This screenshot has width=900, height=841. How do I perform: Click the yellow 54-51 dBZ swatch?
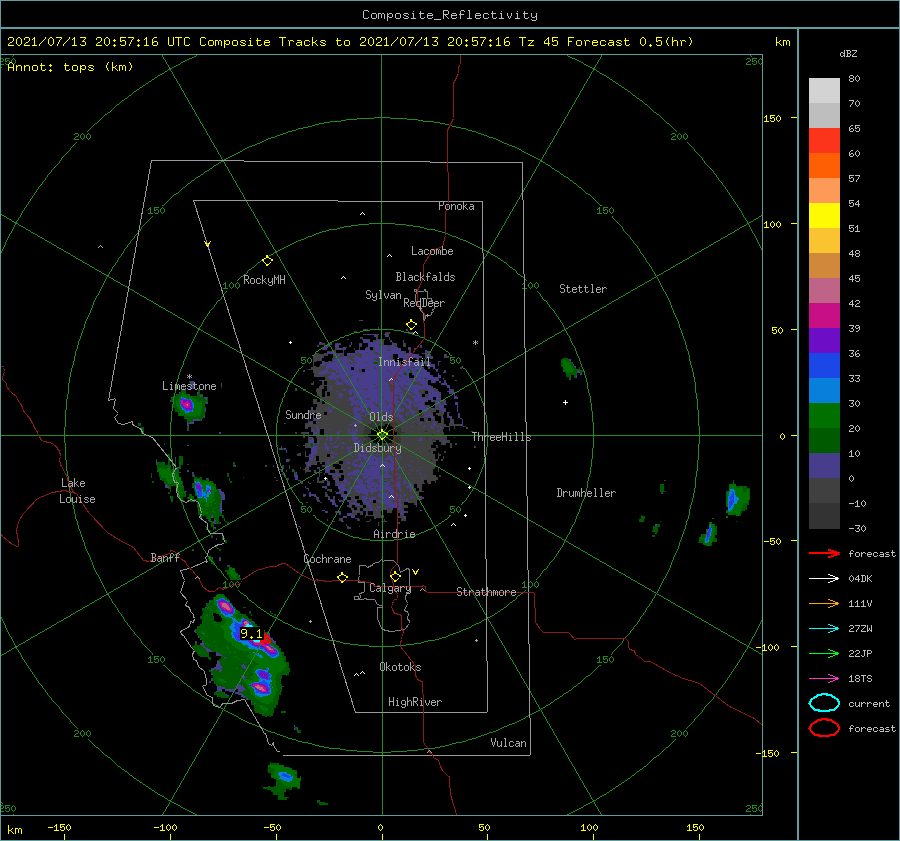click(824, 216)
